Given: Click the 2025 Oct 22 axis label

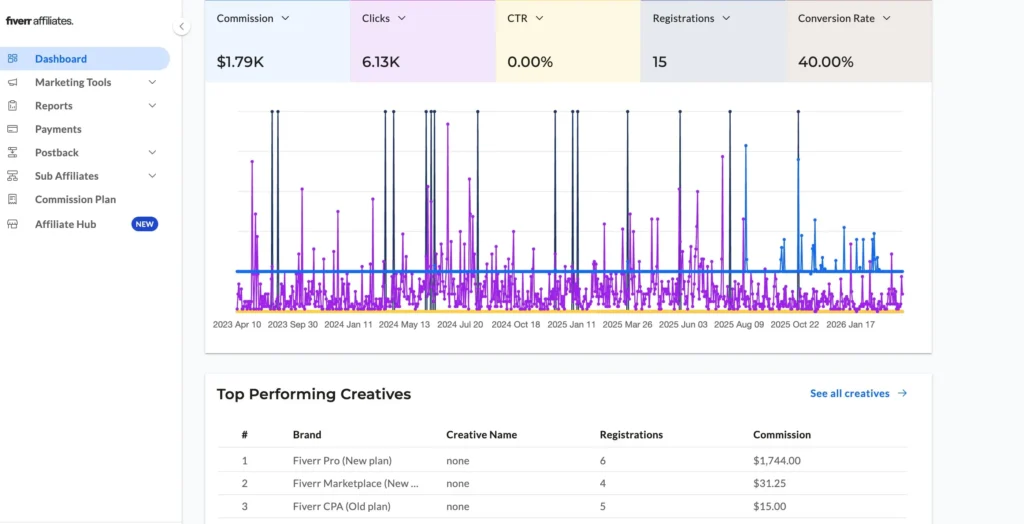Looking at the screenshot, I should pyautogui.click(x=794, y=324).
